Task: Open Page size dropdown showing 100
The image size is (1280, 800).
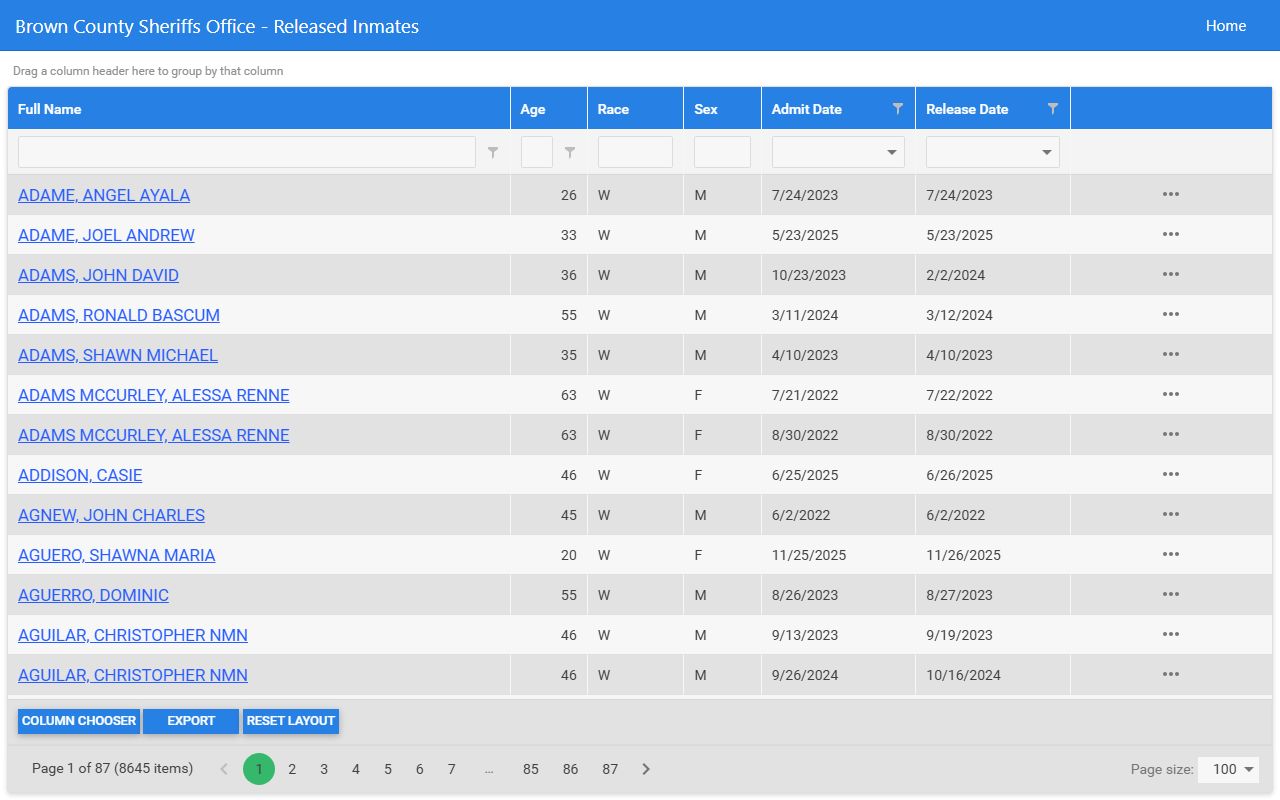Action: click(x=1228, y=769)
